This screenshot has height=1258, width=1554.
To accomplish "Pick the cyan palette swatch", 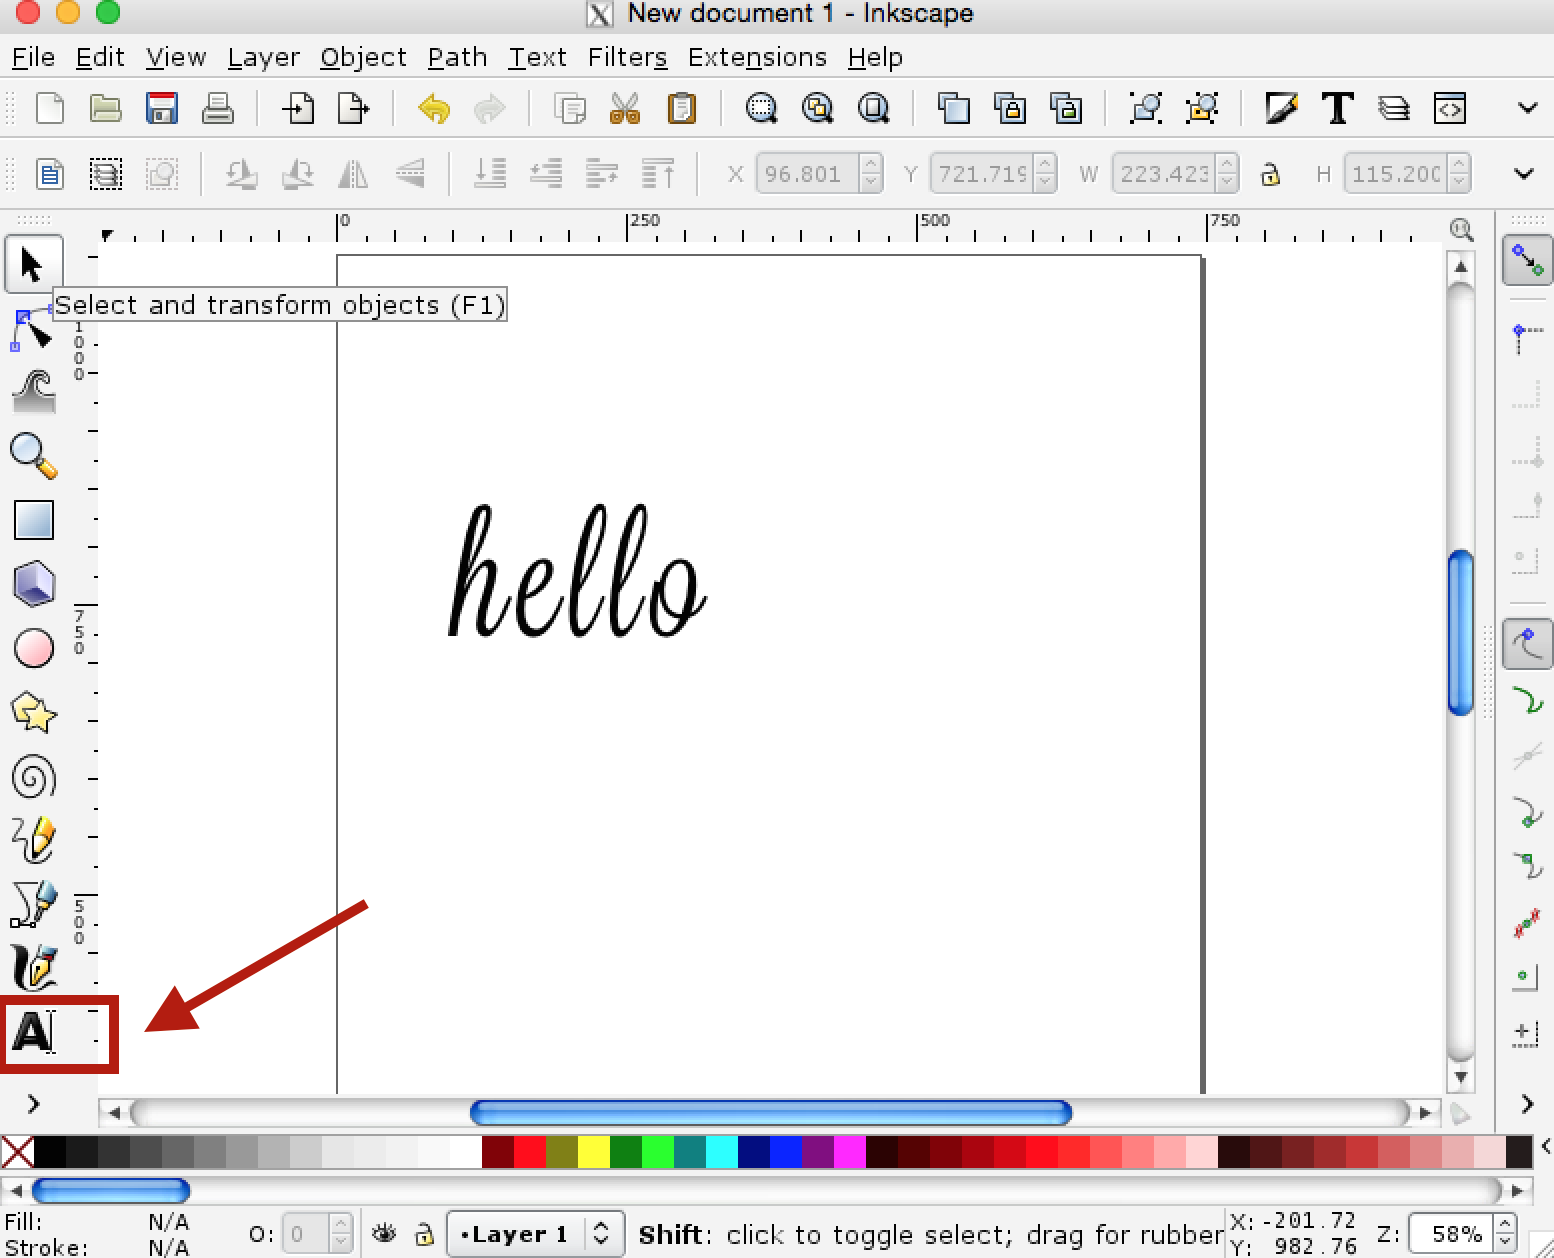I will [722, 1152].
